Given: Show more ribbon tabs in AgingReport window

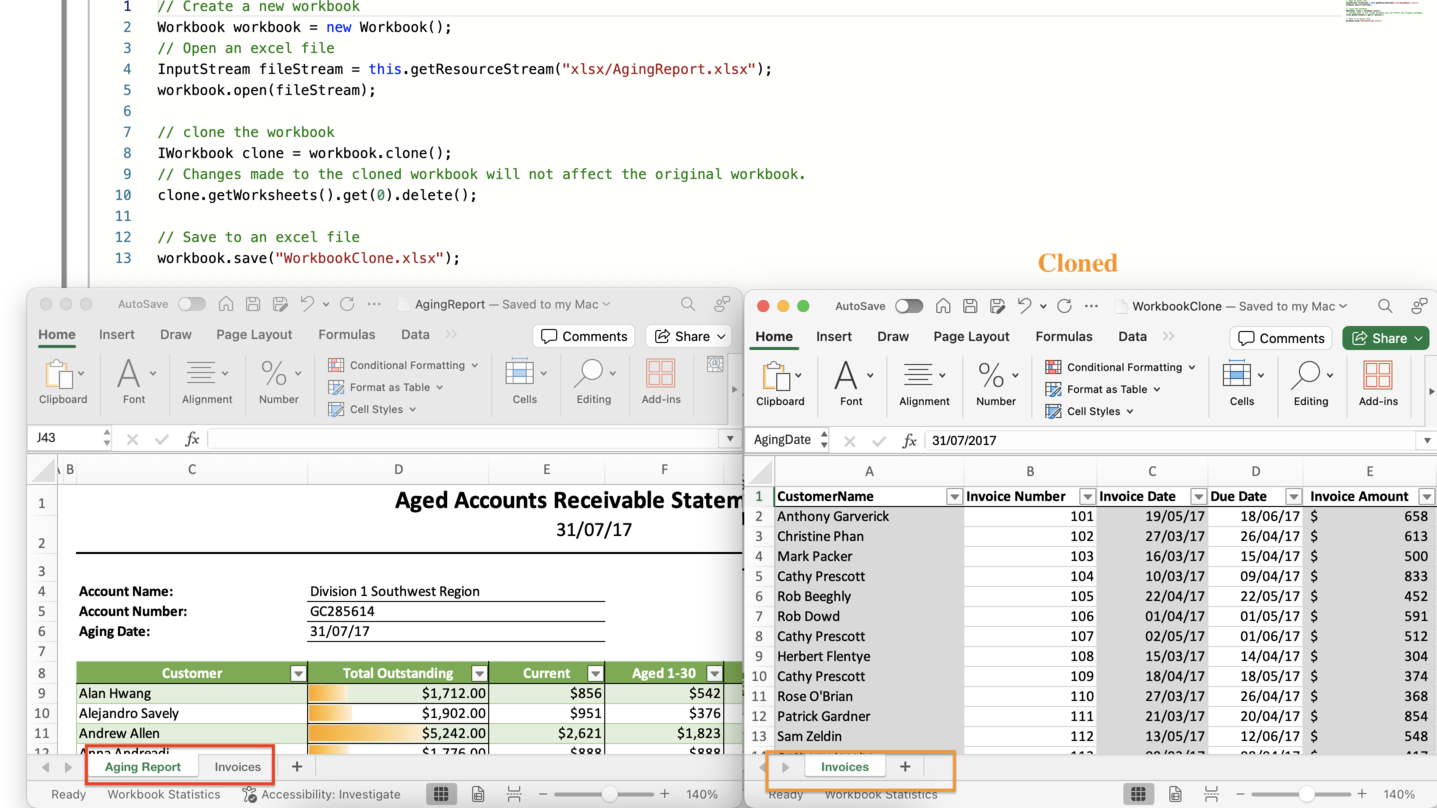Looking at the screenshot, I should 451,335.
